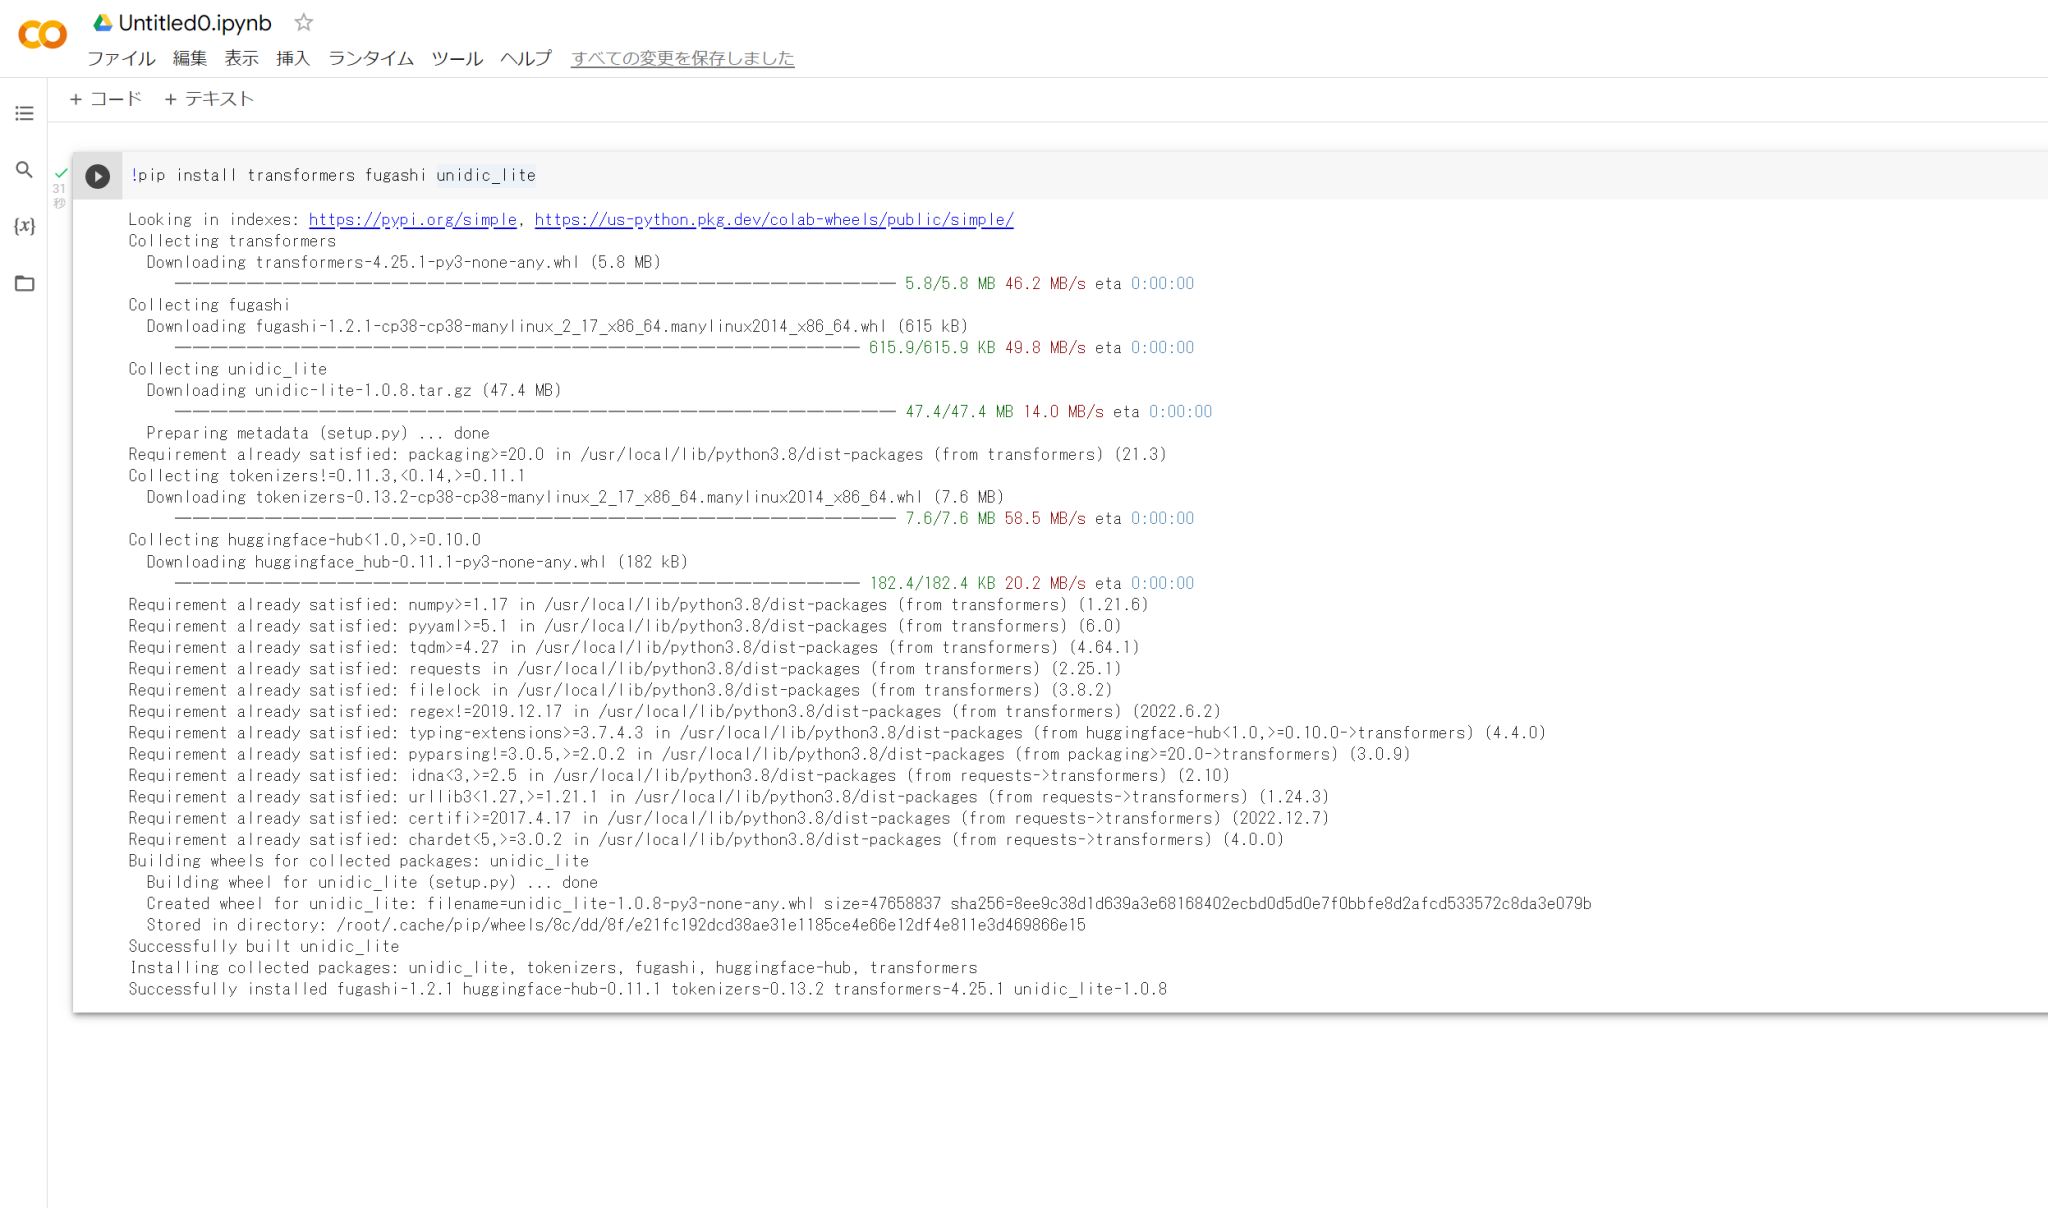
Task: Open the files folder panel
Action: tap(24, 284)
